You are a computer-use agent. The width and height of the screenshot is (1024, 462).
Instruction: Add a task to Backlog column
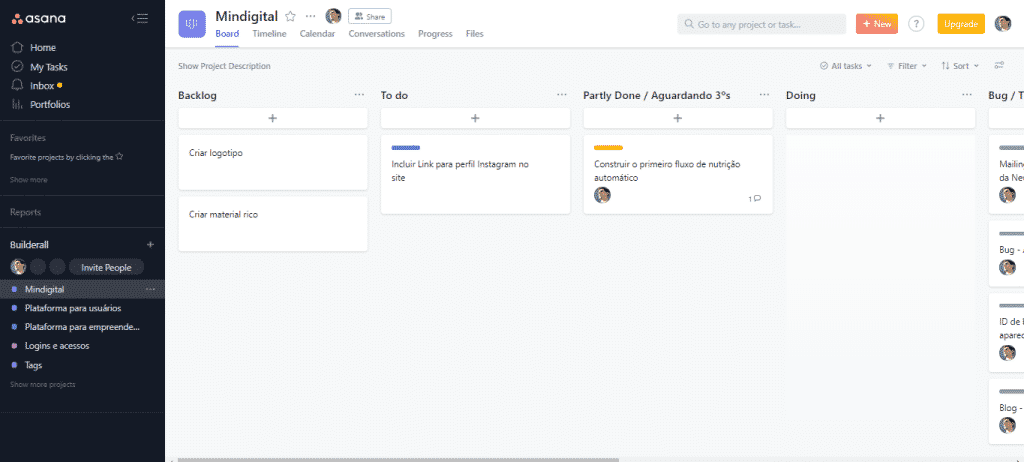click(x=272, y=118)
